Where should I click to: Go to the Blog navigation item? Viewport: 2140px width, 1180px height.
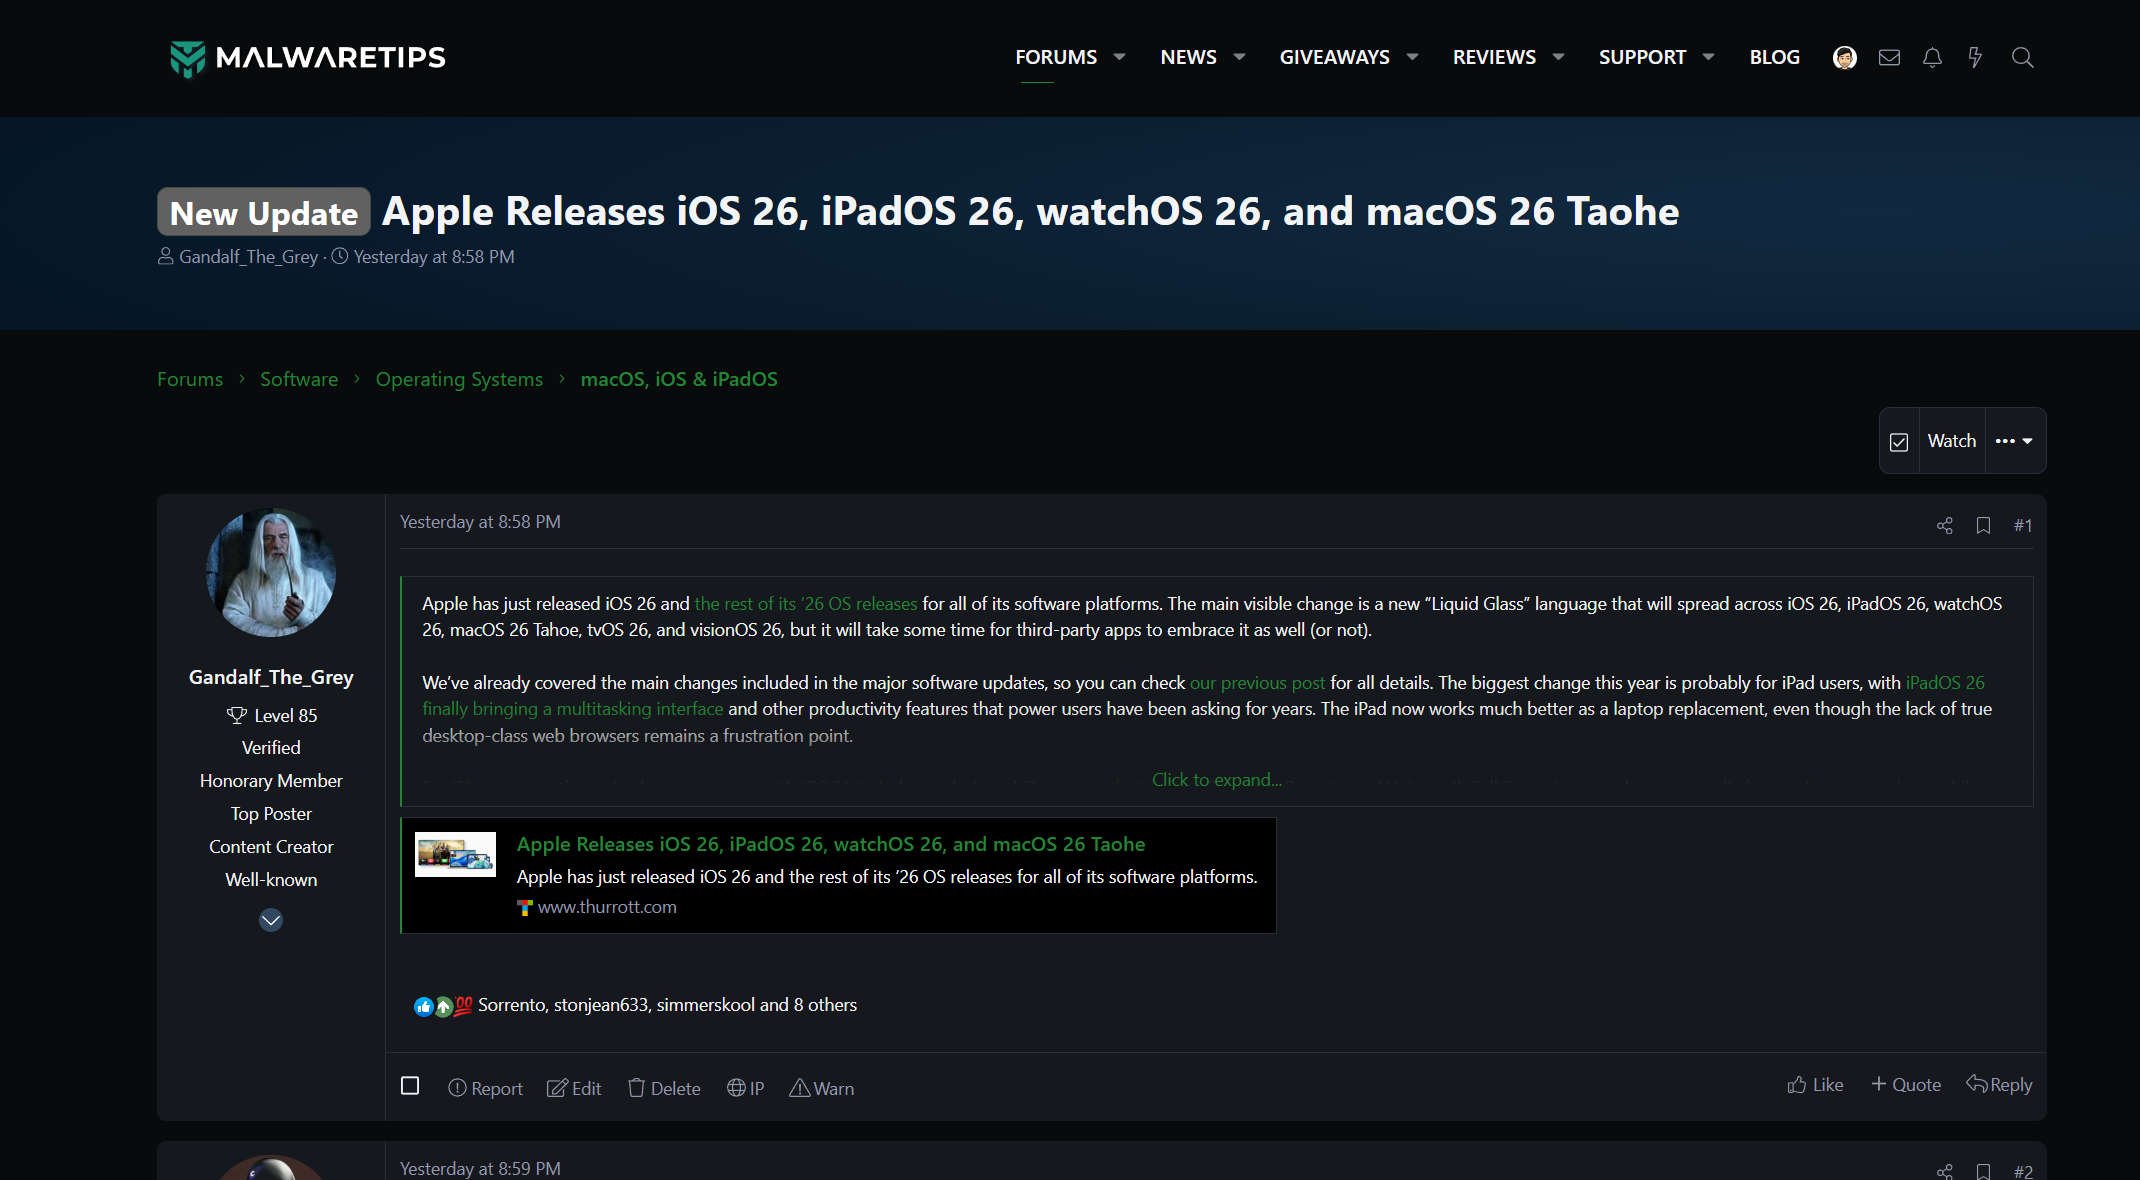[x=1774, y=57]
